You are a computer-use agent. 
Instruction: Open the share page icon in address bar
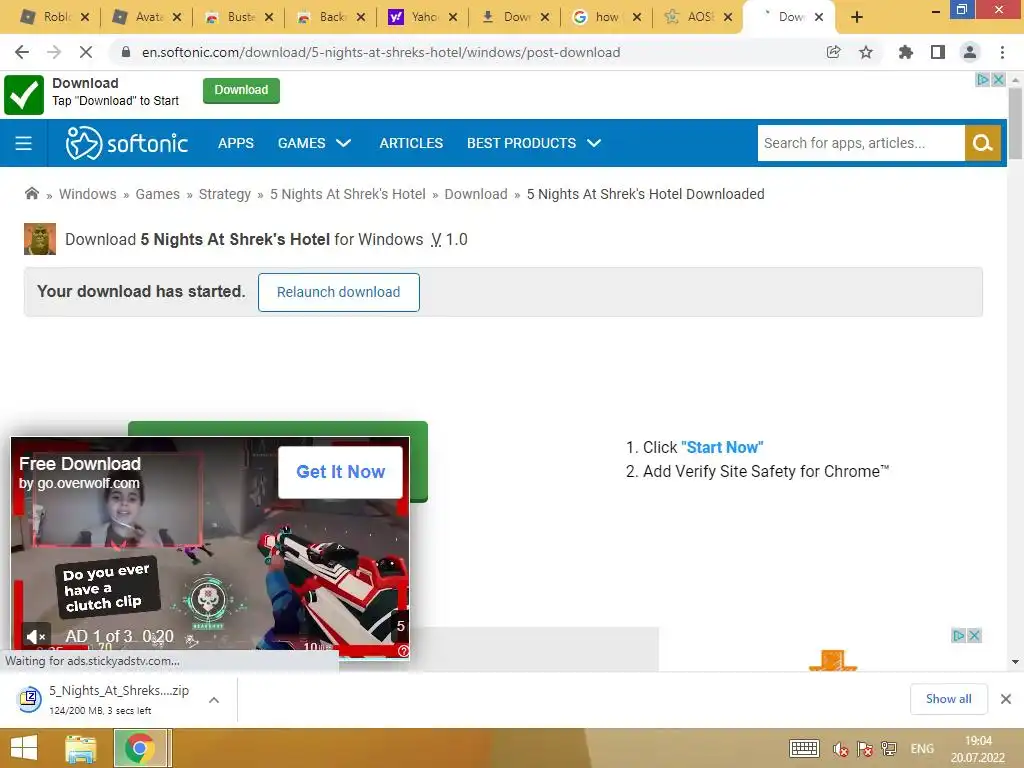click(x=833, y=52)
